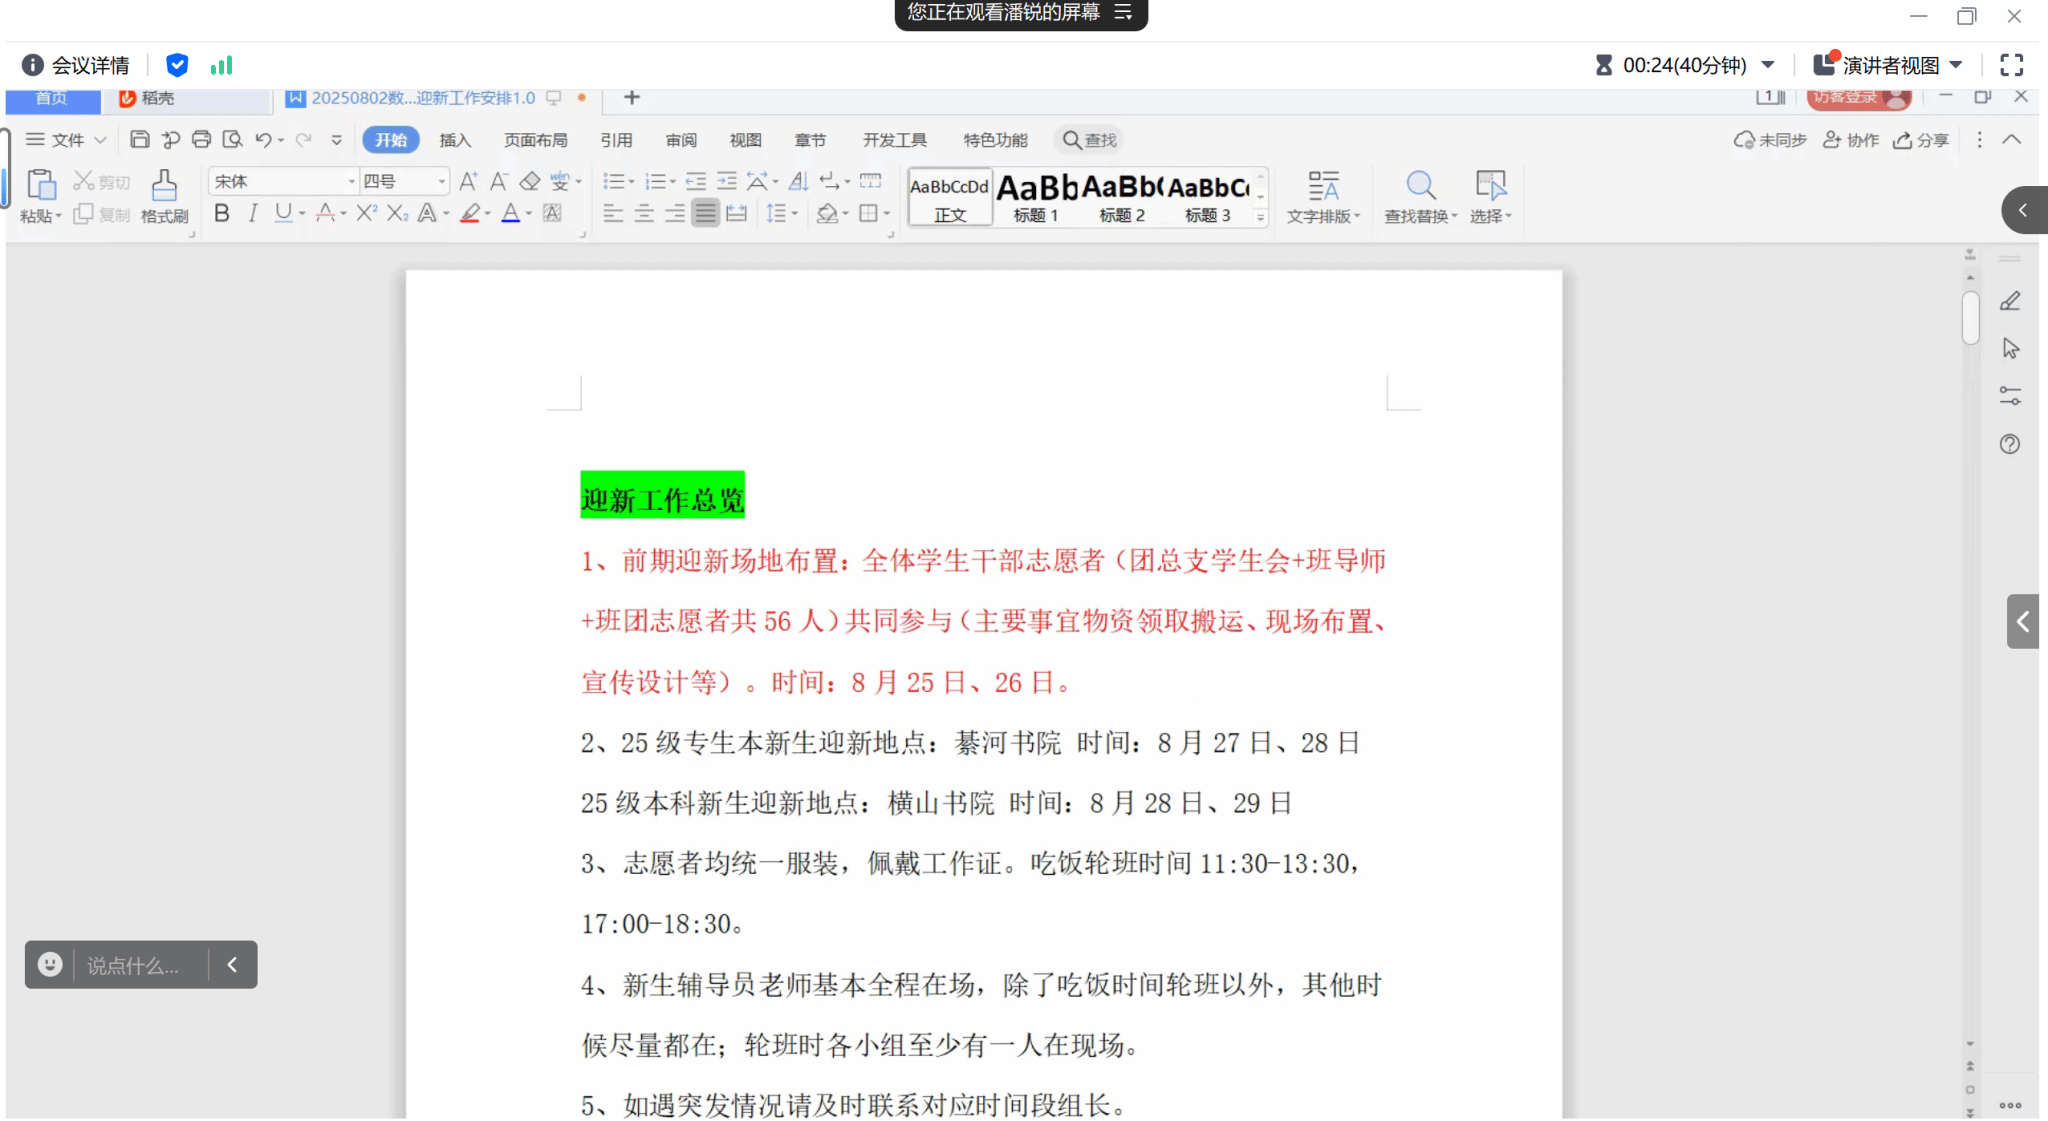Click the bulleted list icon
The width and height of the screenshot is (2048, 1121).
(614, 181)
